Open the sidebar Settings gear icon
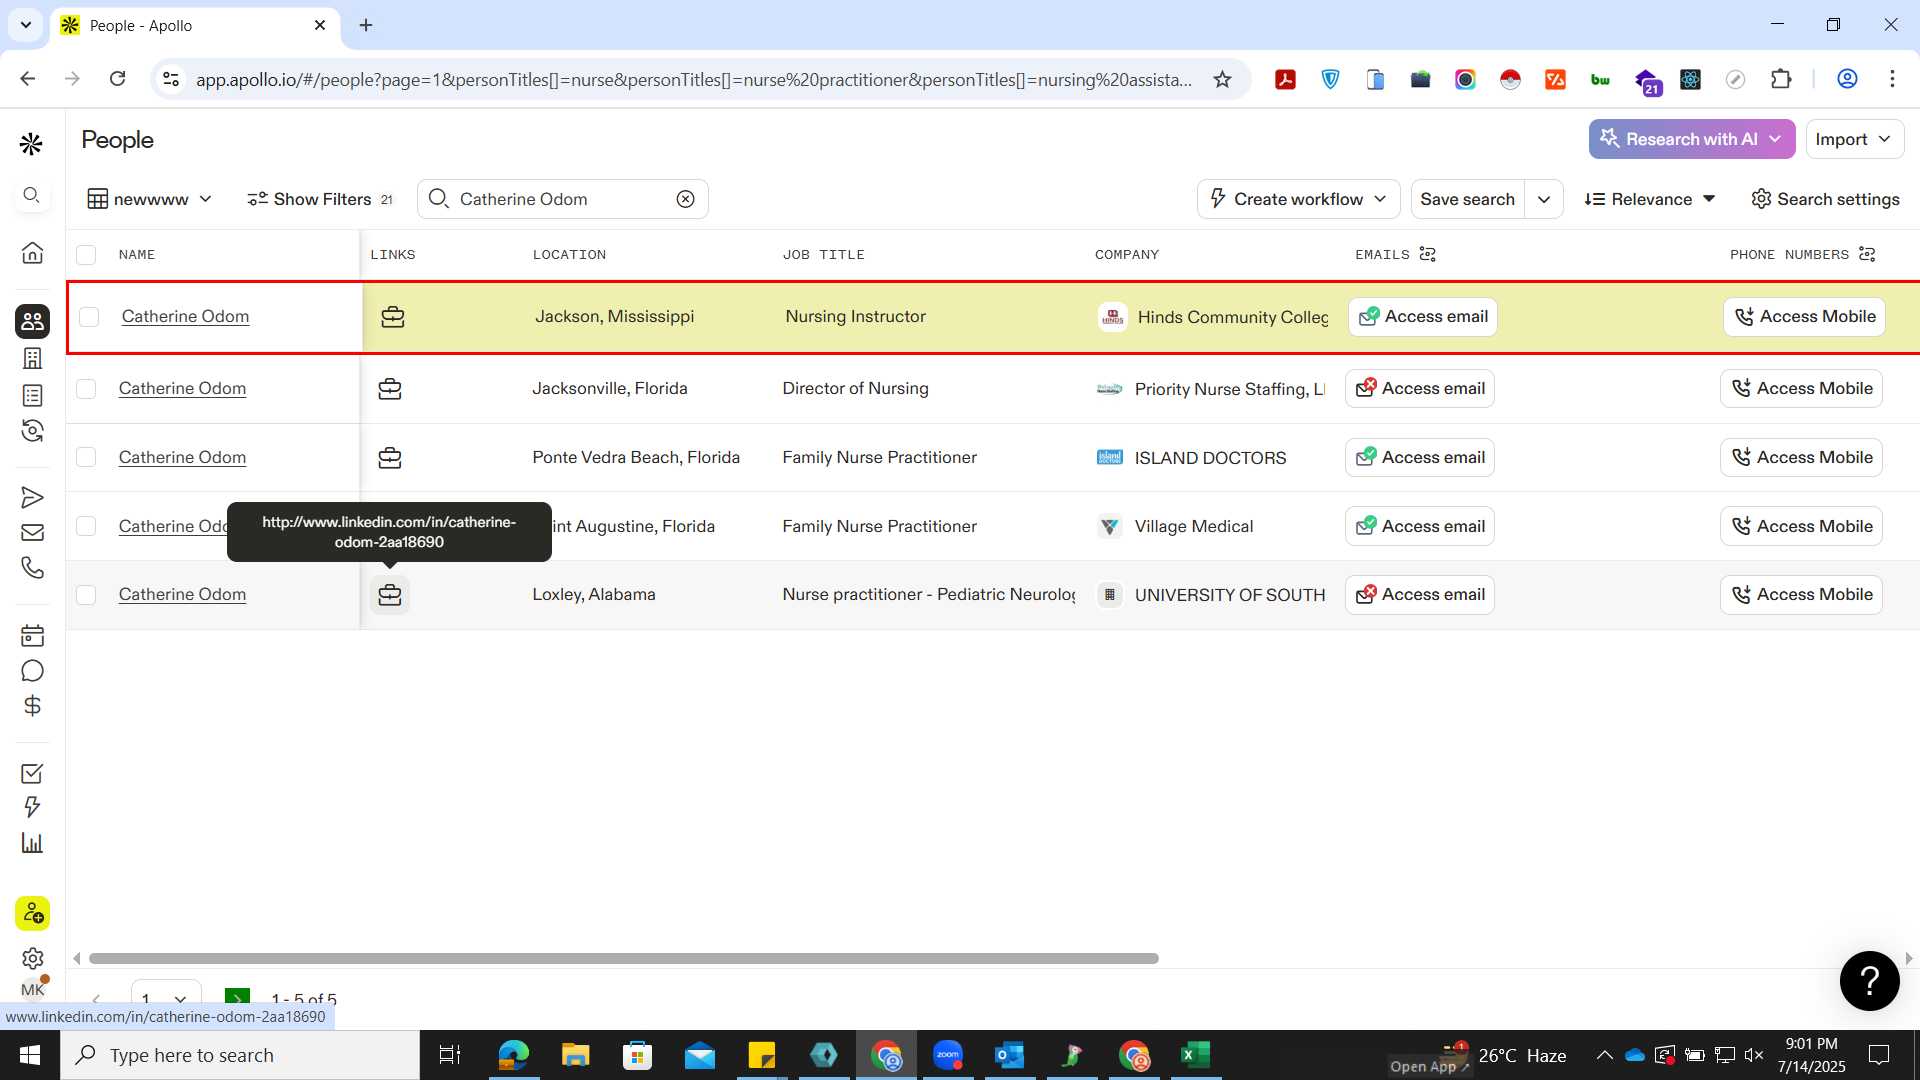The height and width of the screenshot is (1080, 1920). click(32, 958)
